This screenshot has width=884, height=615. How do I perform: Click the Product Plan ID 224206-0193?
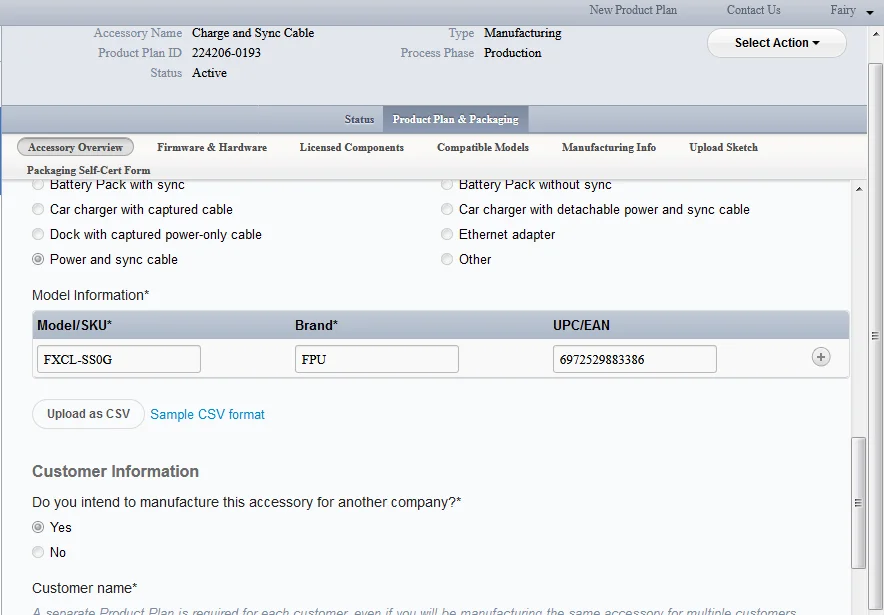pyautogui.click(x=226, y=53)
